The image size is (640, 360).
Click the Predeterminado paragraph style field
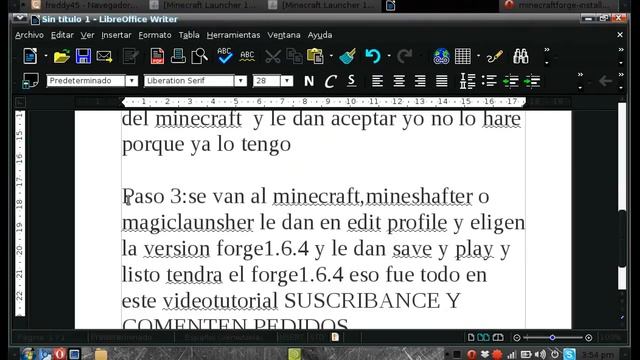(86, 81)
